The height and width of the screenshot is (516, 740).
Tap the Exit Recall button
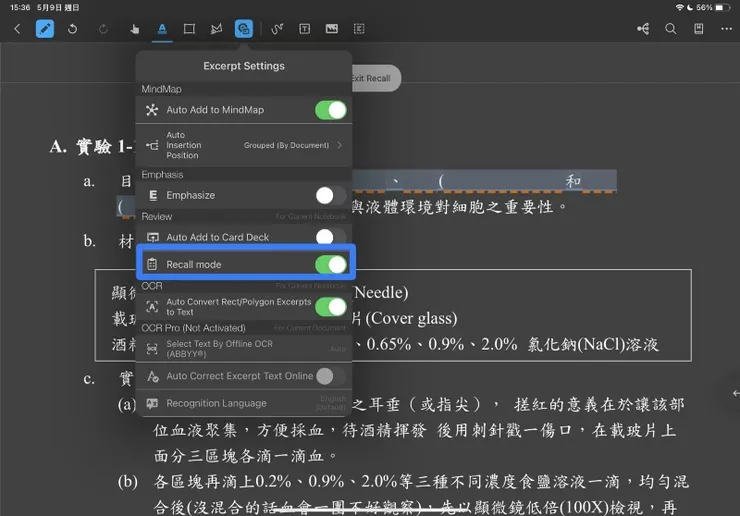(x=376, y=78)
